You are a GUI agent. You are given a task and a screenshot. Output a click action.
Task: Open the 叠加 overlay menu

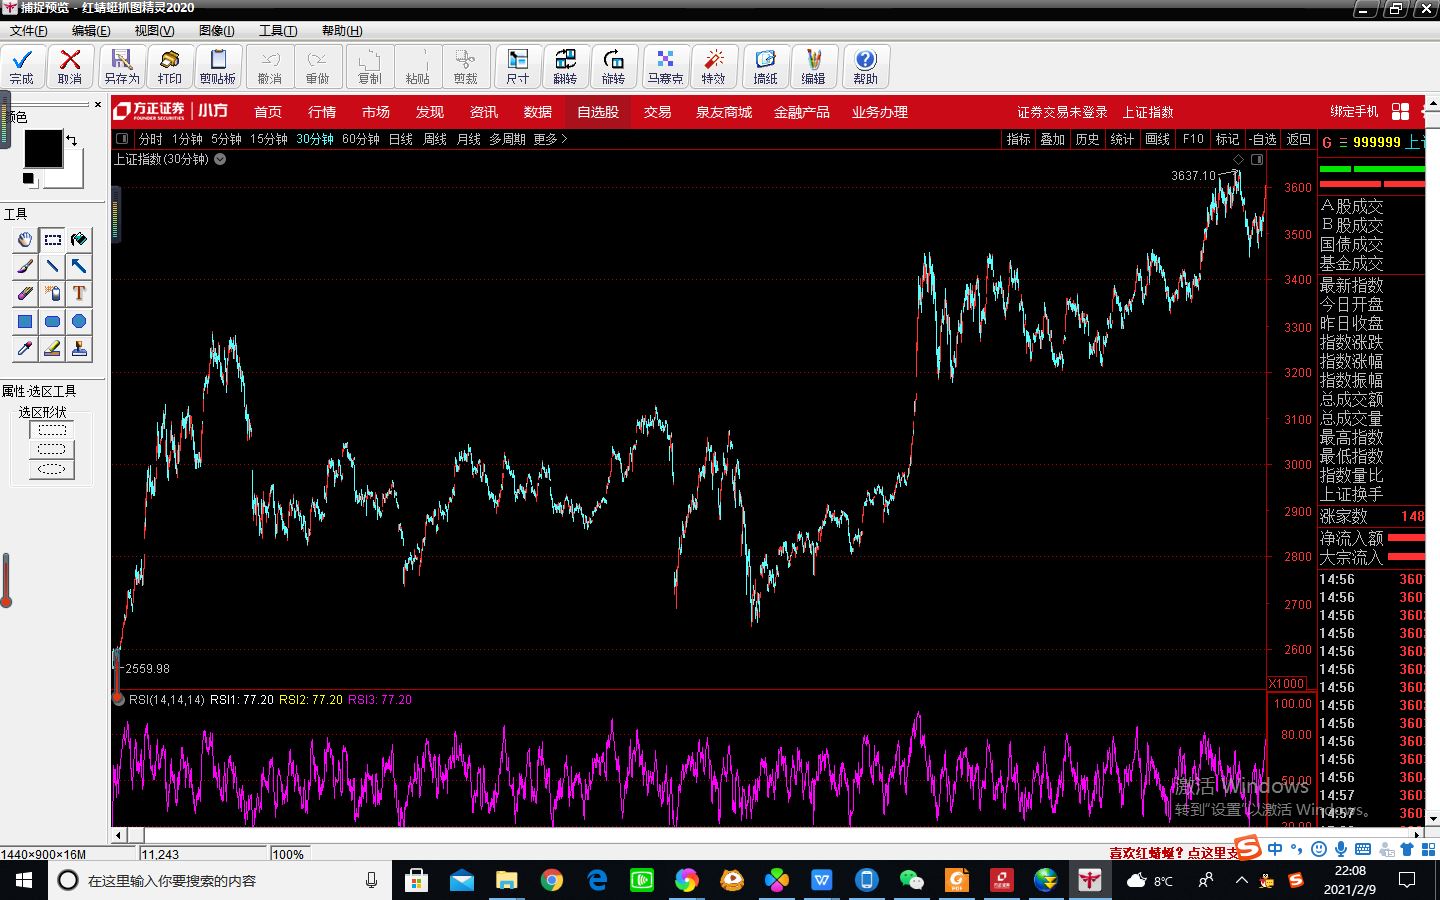coord(1052,139)
